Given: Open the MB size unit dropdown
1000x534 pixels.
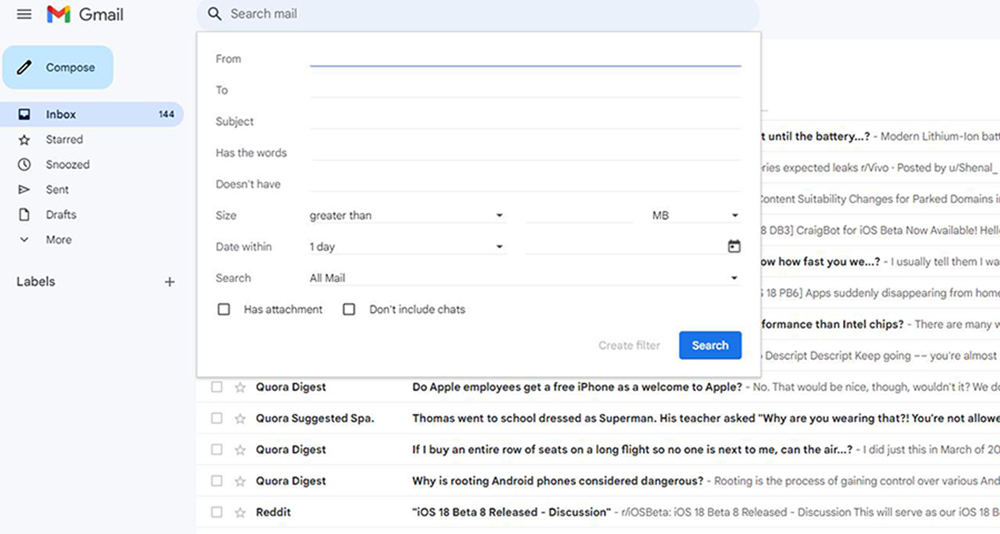Looking at the screenshot, I should coord(695,216).
